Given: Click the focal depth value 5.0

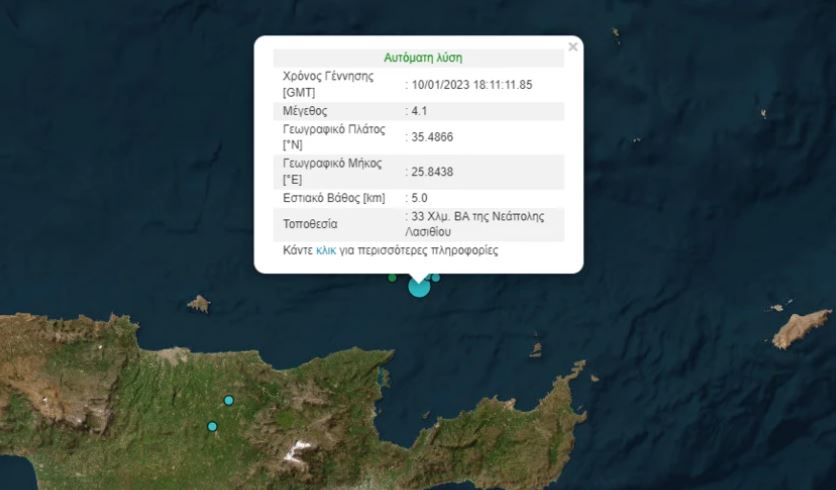Looking at the screenshot, I should pos(419,198).
